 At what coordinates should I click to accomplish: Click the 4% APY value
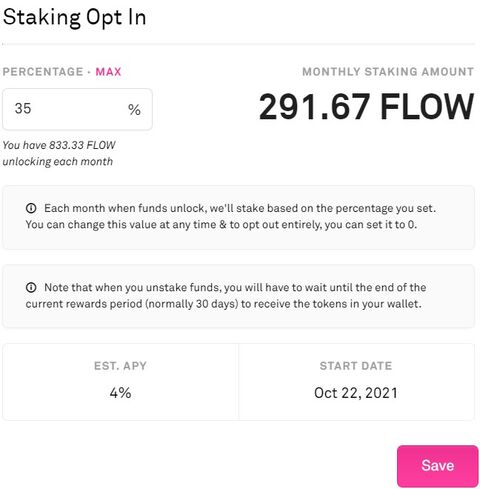[x=120, y=393]
